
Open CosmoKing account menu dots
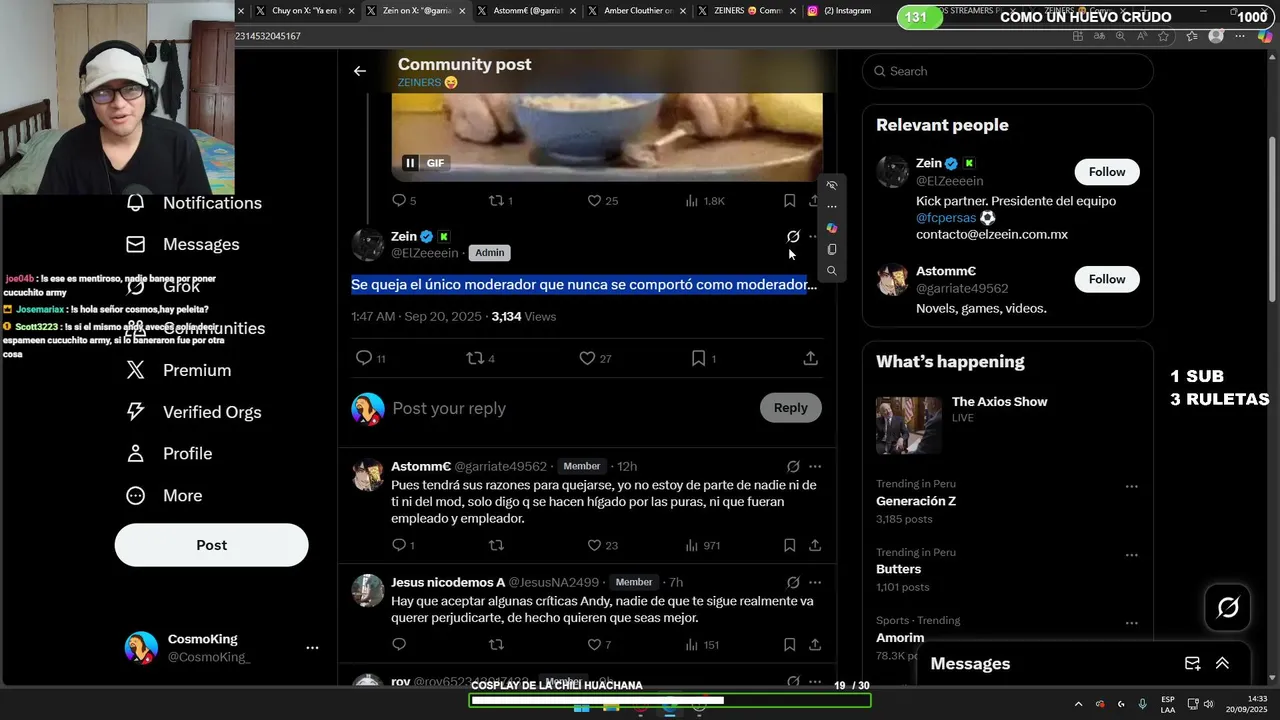tap(312, 648)
